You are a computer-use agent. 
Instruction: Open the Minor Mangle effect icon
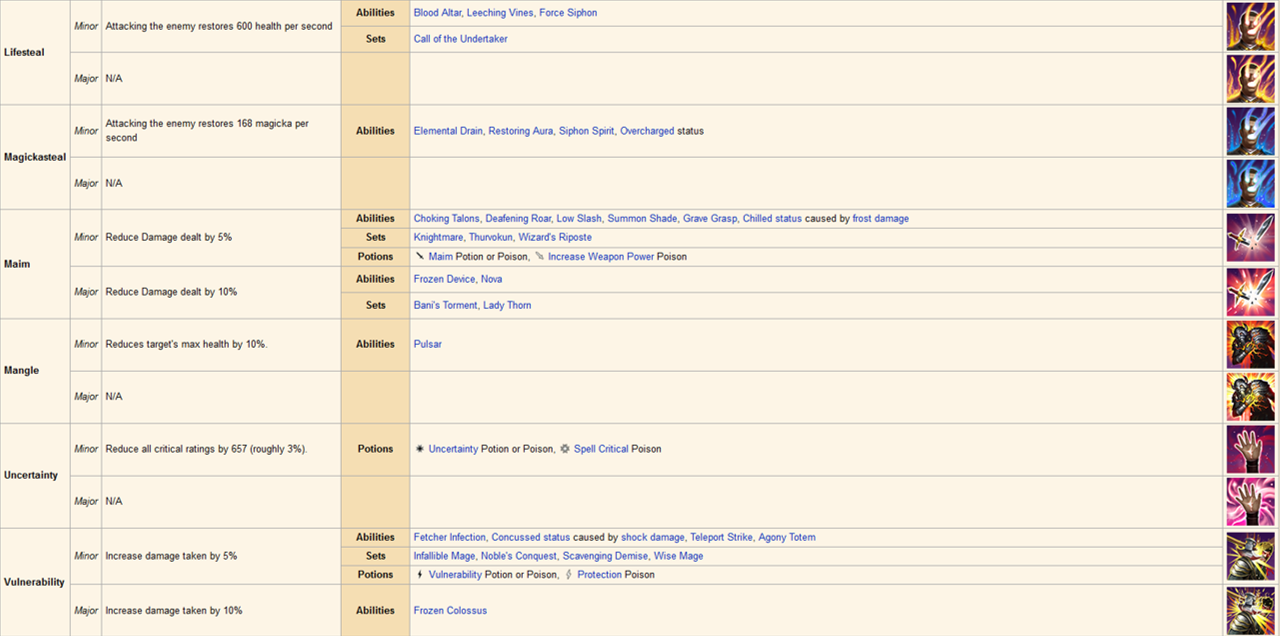point(1250,345)
